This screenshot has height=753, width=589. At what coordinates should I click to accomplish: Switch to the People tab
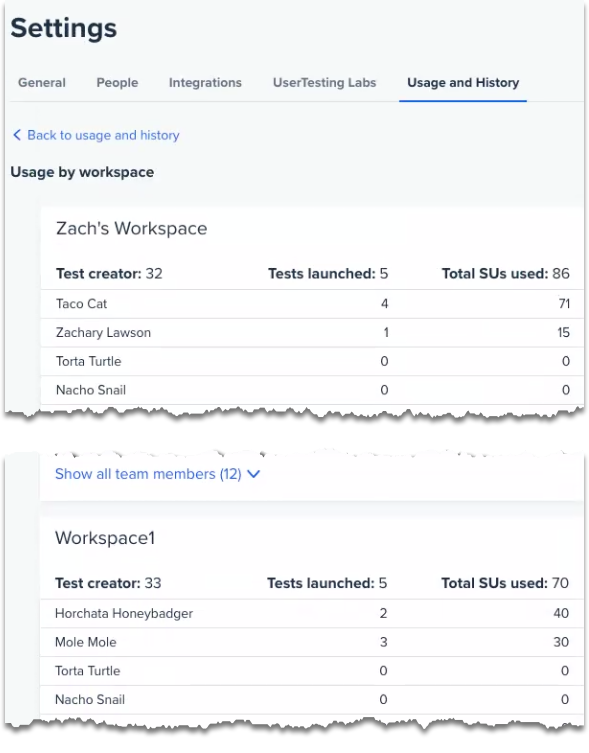pos(117,83)
